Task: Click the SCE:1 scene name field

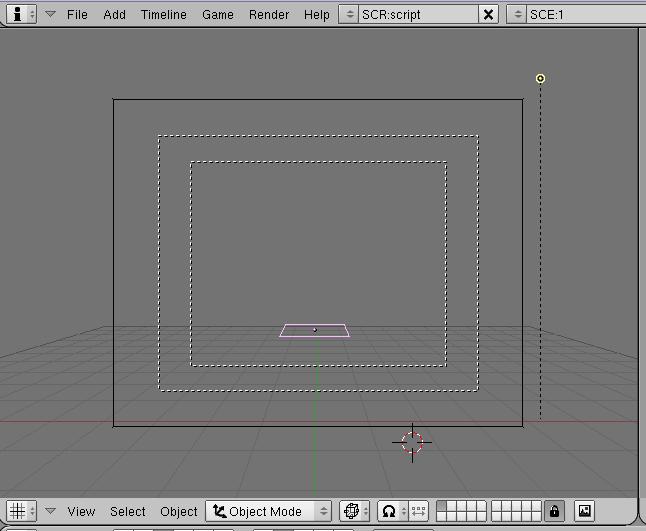Action: tap(586, 14)
